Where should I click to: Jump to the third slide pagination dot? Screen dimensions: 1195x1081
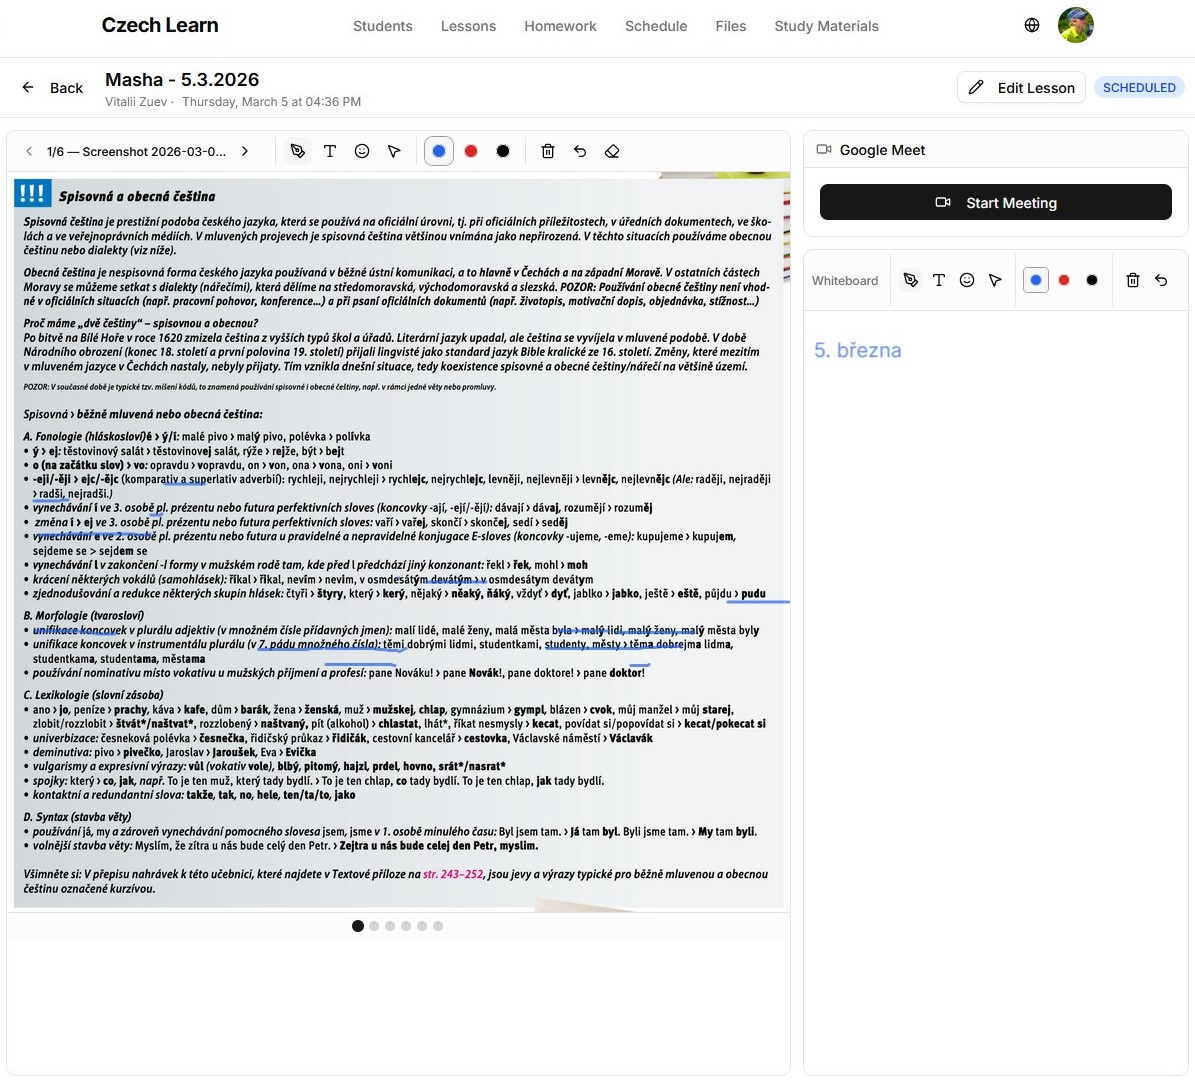click(x=390, y=926)
